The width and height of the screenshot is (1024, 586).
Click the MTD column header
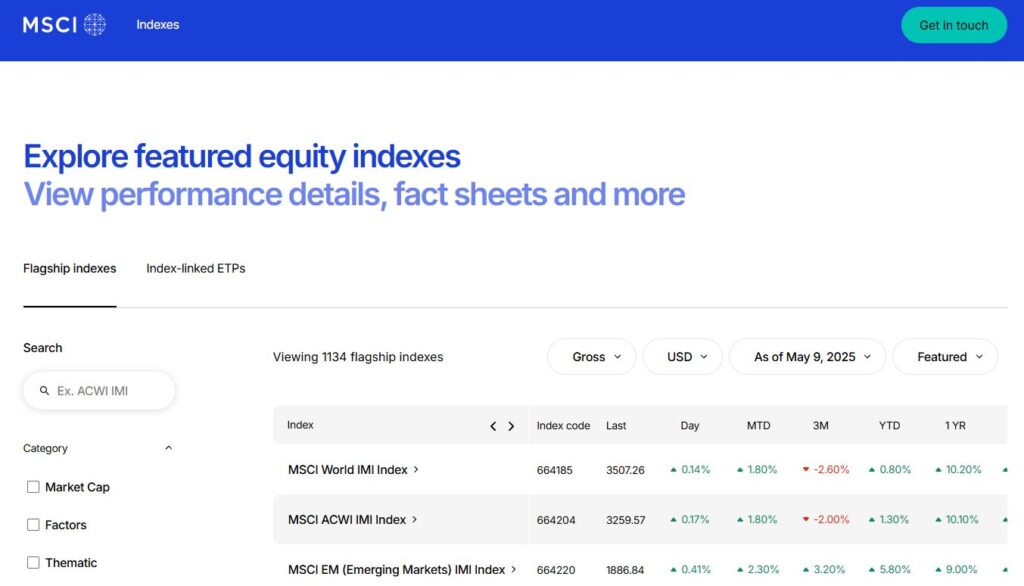[758, 426]
